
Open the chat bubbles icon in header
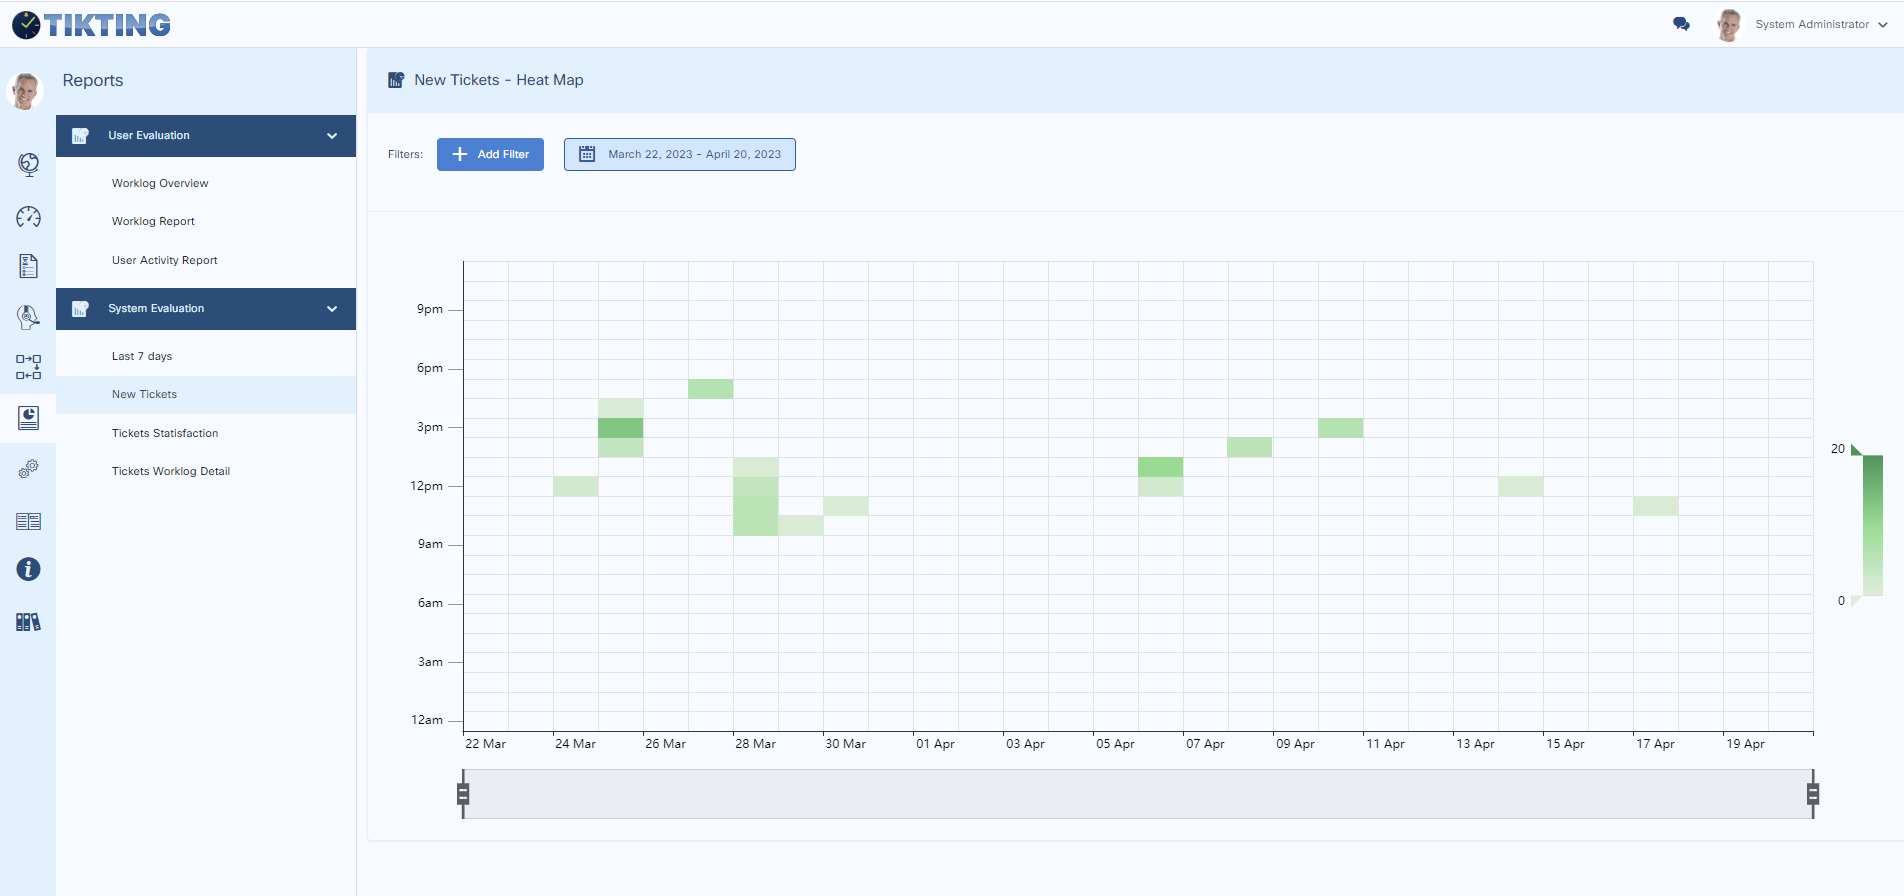coord(1681,24)
